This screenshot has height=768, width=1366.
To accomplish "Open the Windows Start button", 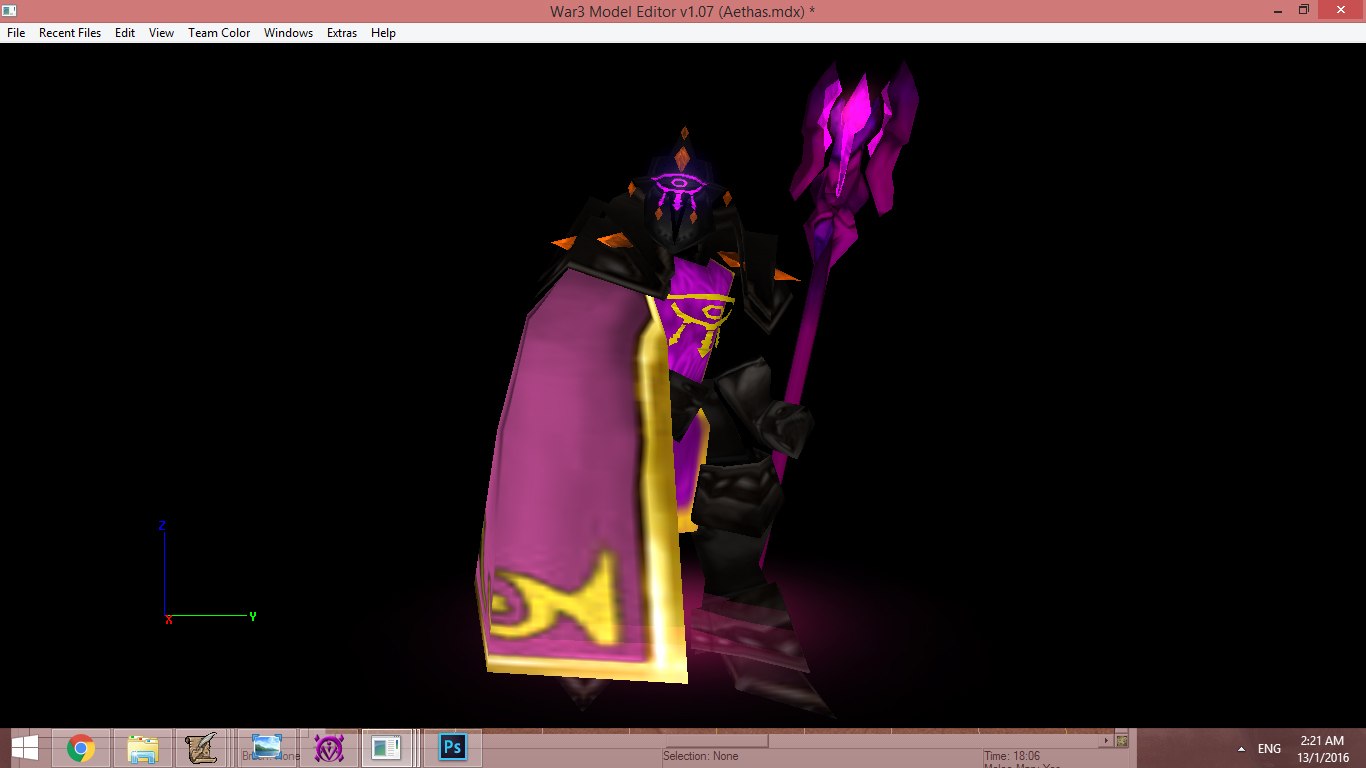I will (x=24, y=748).
